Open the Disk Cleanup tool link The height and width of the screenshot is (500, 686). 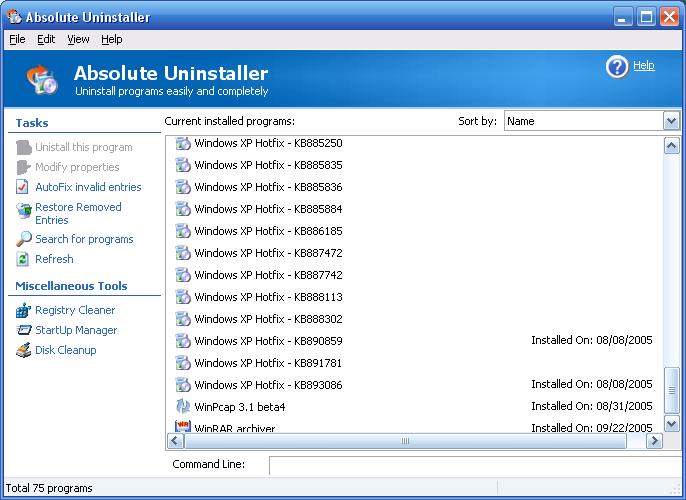coord(66,350)
